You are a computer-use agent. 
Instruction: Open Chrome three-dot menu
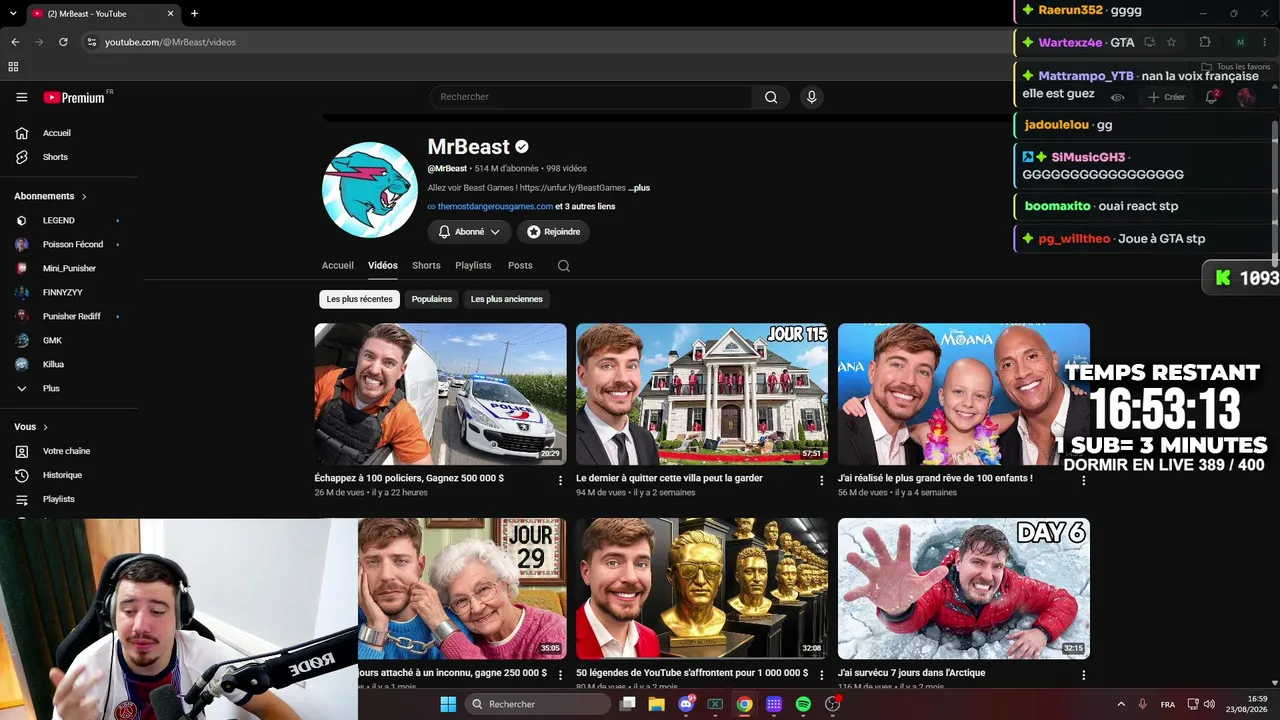pos(1264,42)
